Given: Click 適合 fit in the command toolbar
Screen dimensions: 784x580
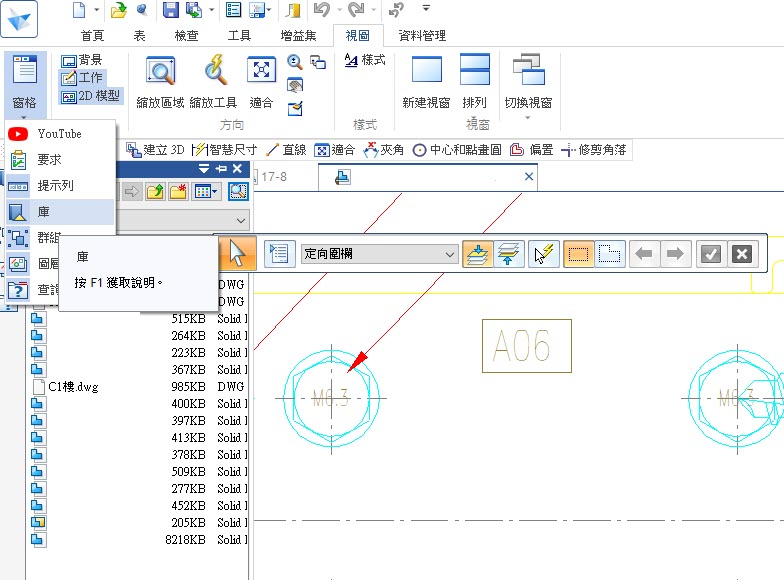Looking at the screenshot, I should pyautogui.click(x=334, y=150).
